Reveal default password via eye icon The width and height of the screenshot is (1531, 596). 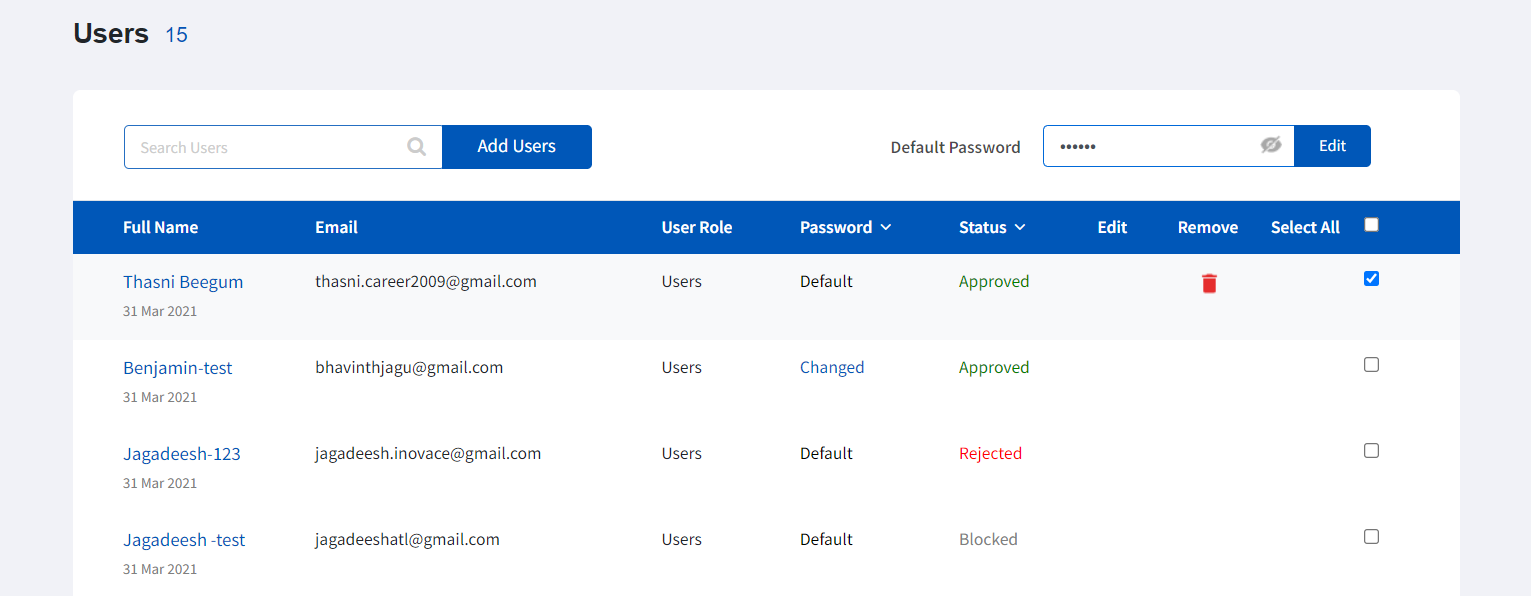point(1271,146)
